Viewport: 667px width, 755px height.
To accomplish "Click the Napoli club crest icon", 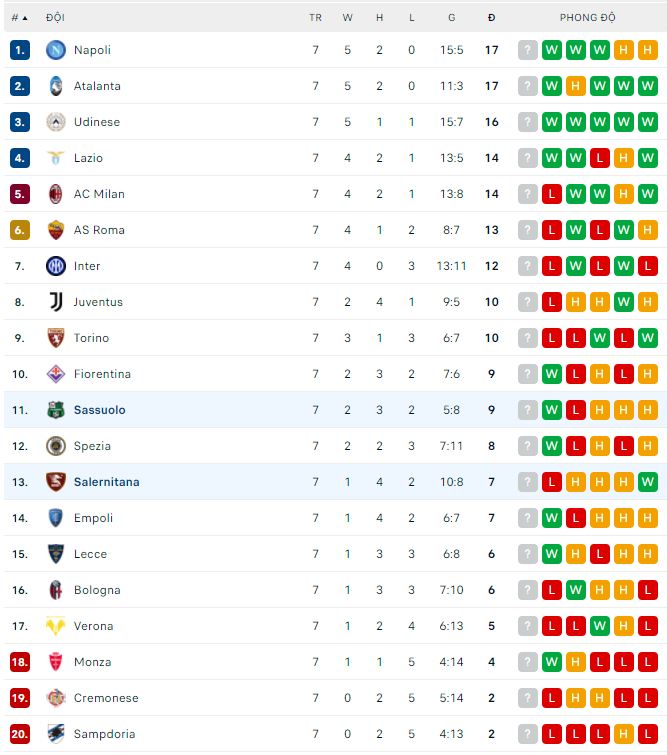I will (x=55, y=50).
